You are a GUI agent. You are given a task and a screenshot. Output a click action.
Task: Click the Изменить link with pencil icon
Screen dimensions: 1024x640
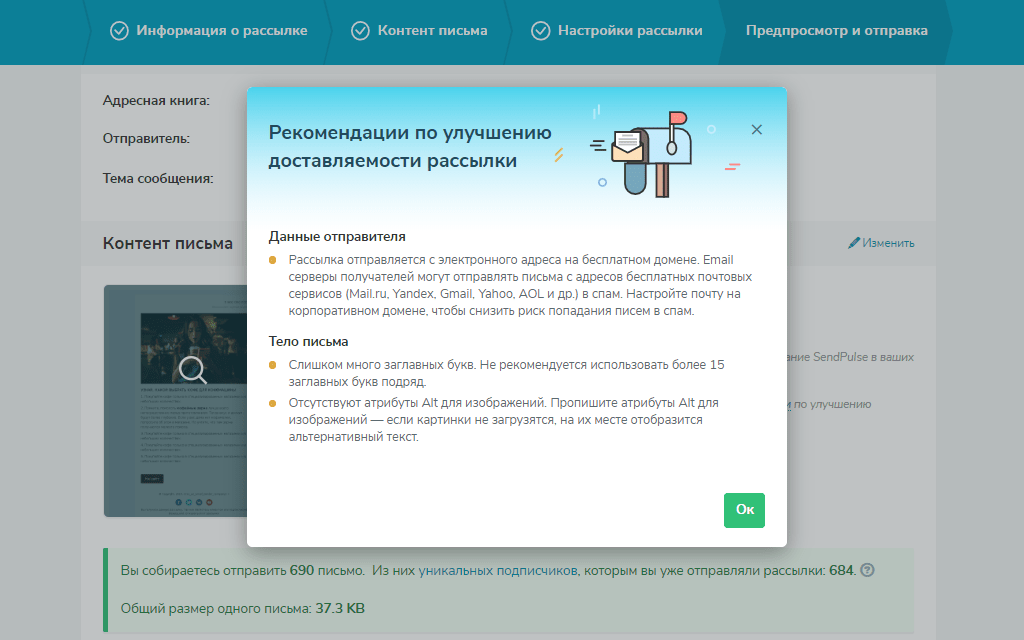(x=881, y=243)
